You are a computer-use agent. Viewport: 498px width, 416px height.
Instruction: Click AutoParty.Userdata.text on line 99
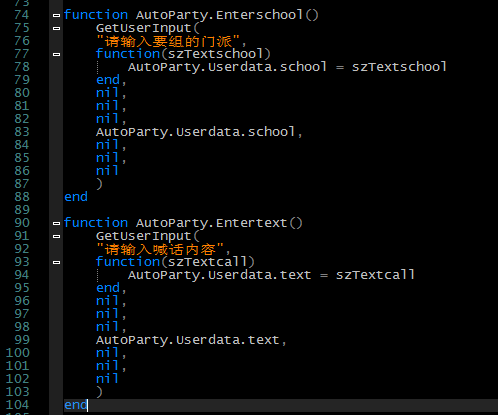tap(188, 340)
